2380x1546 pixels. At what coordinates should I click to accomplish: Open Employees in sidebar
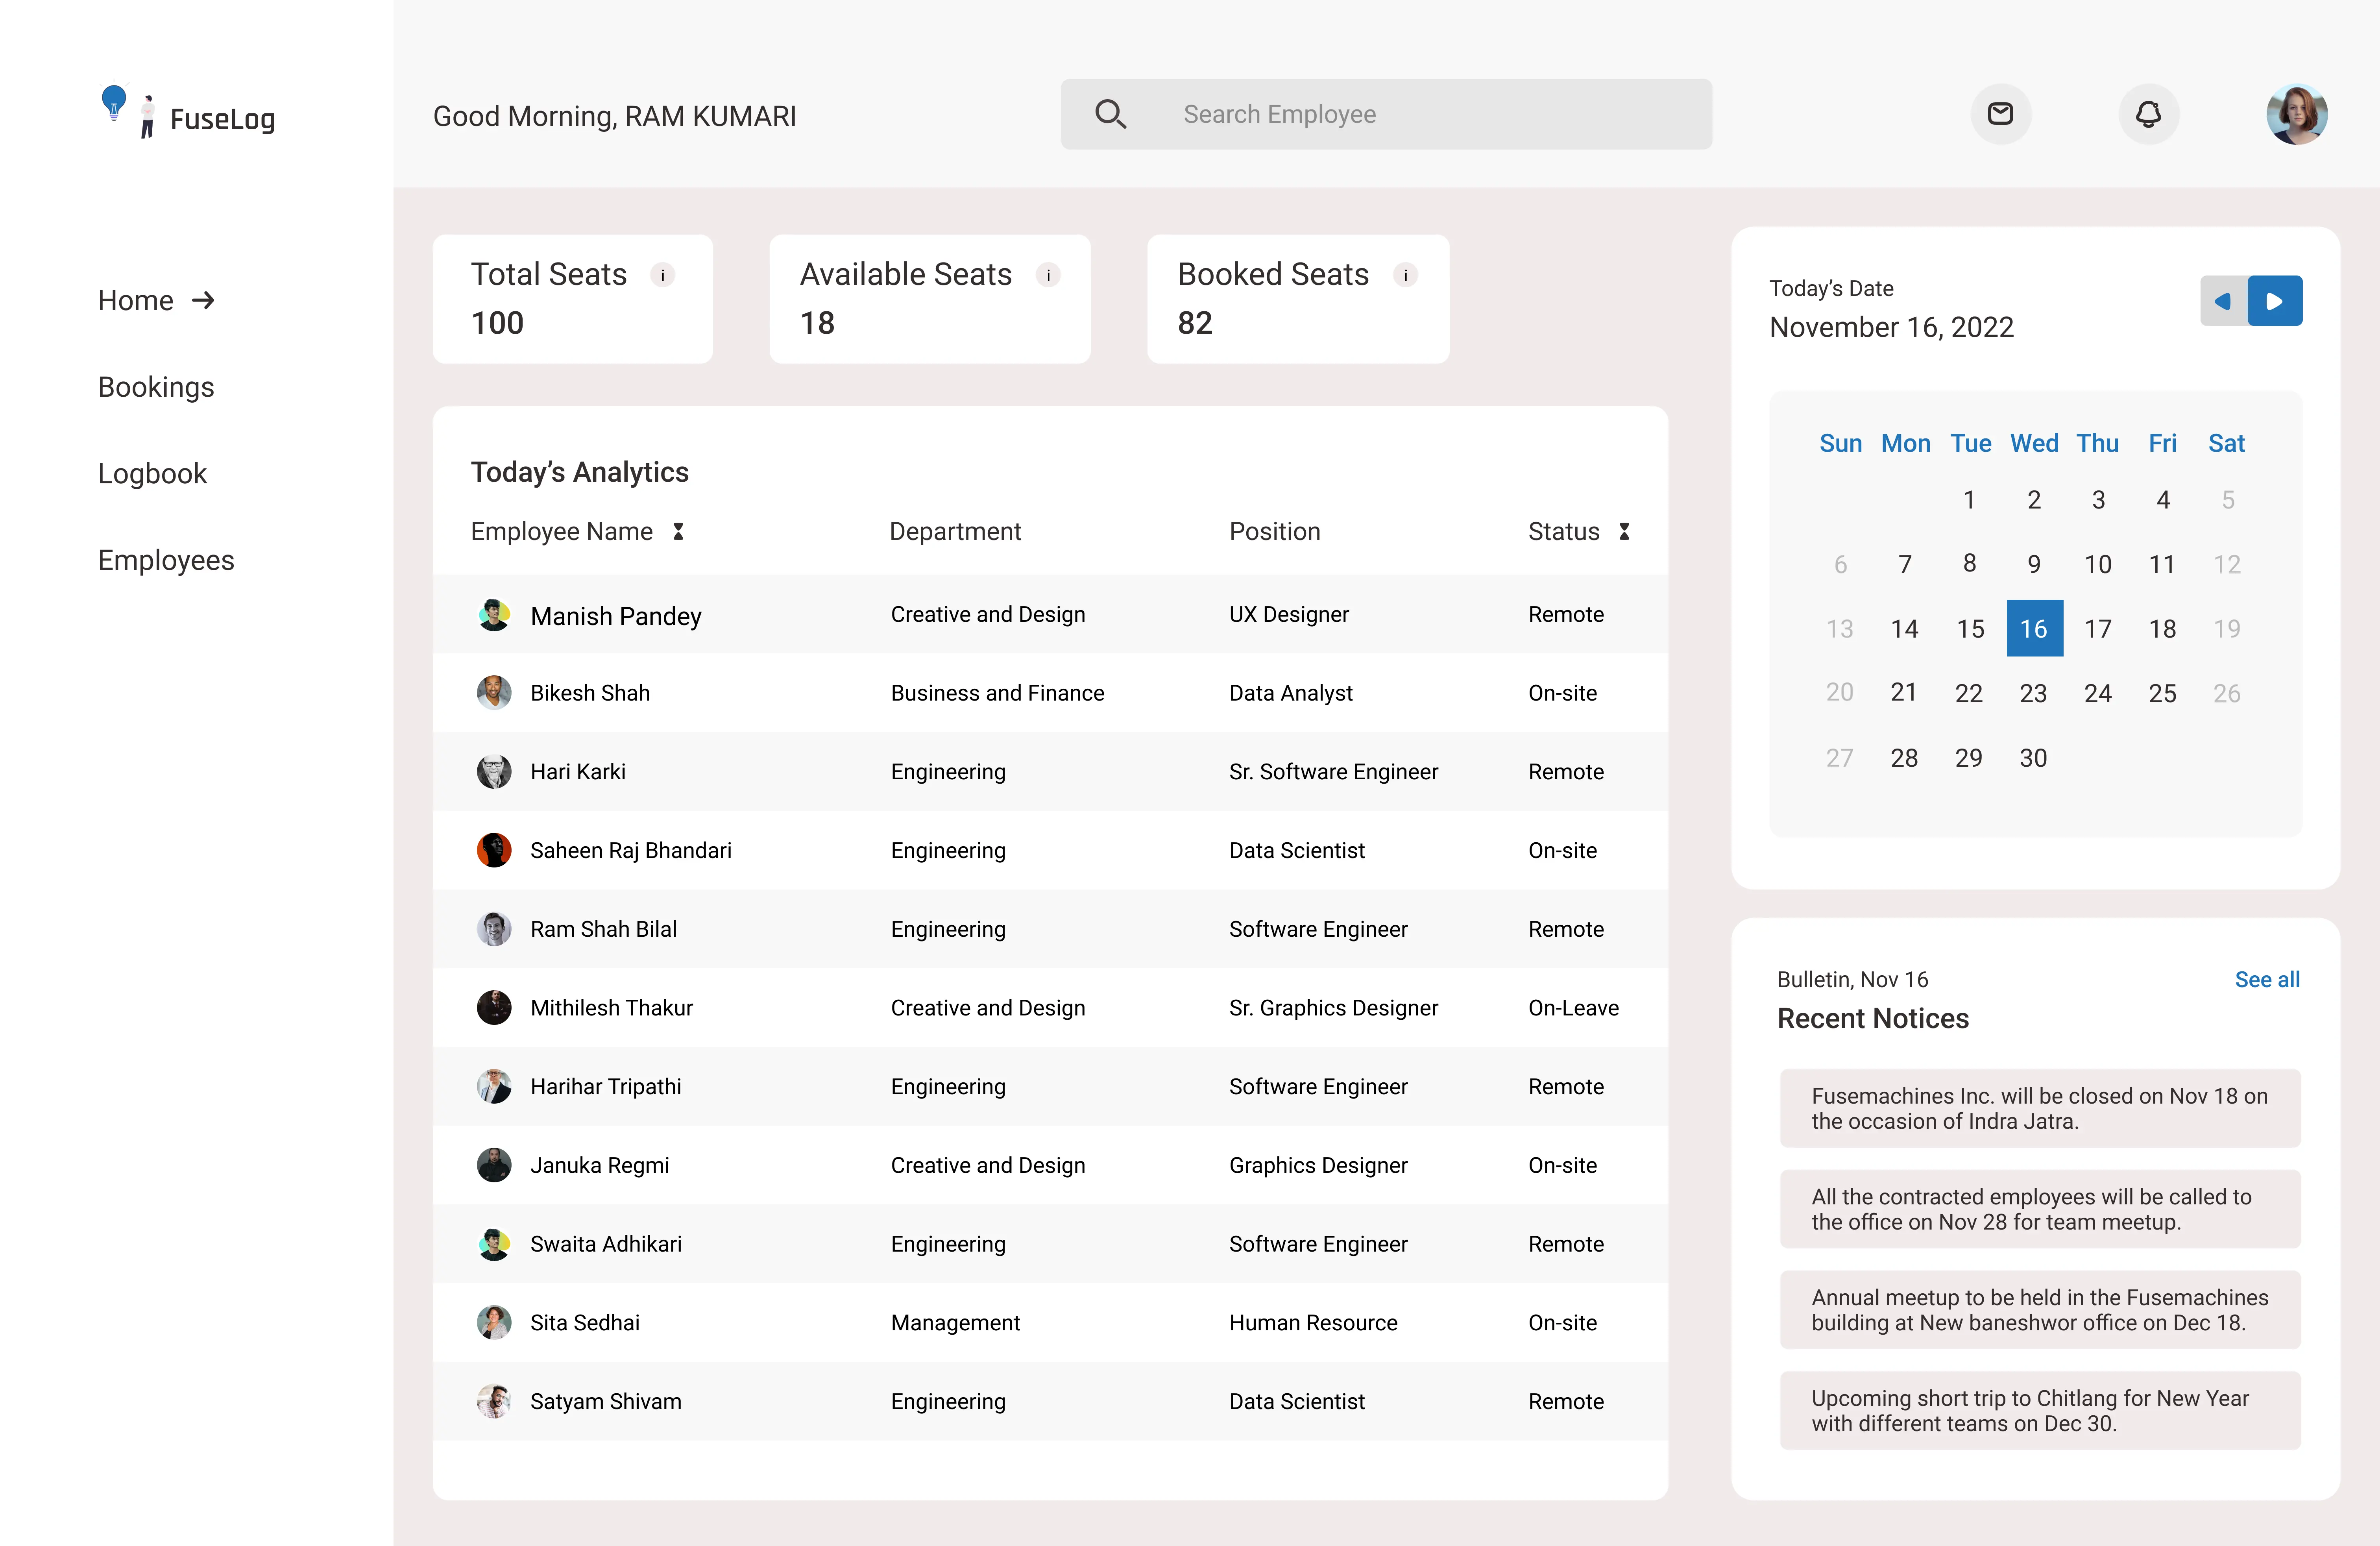166,561
